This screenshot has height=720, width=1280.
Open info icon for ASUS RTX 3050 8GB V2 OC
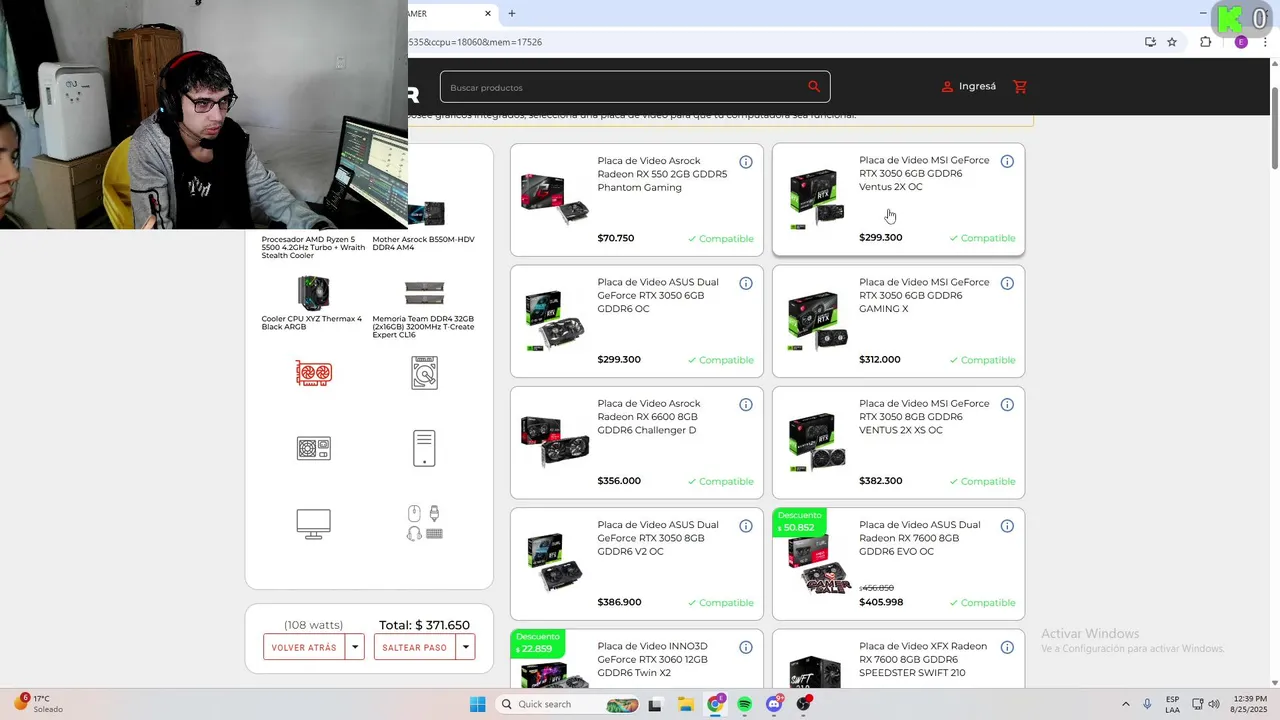point(746,526)
